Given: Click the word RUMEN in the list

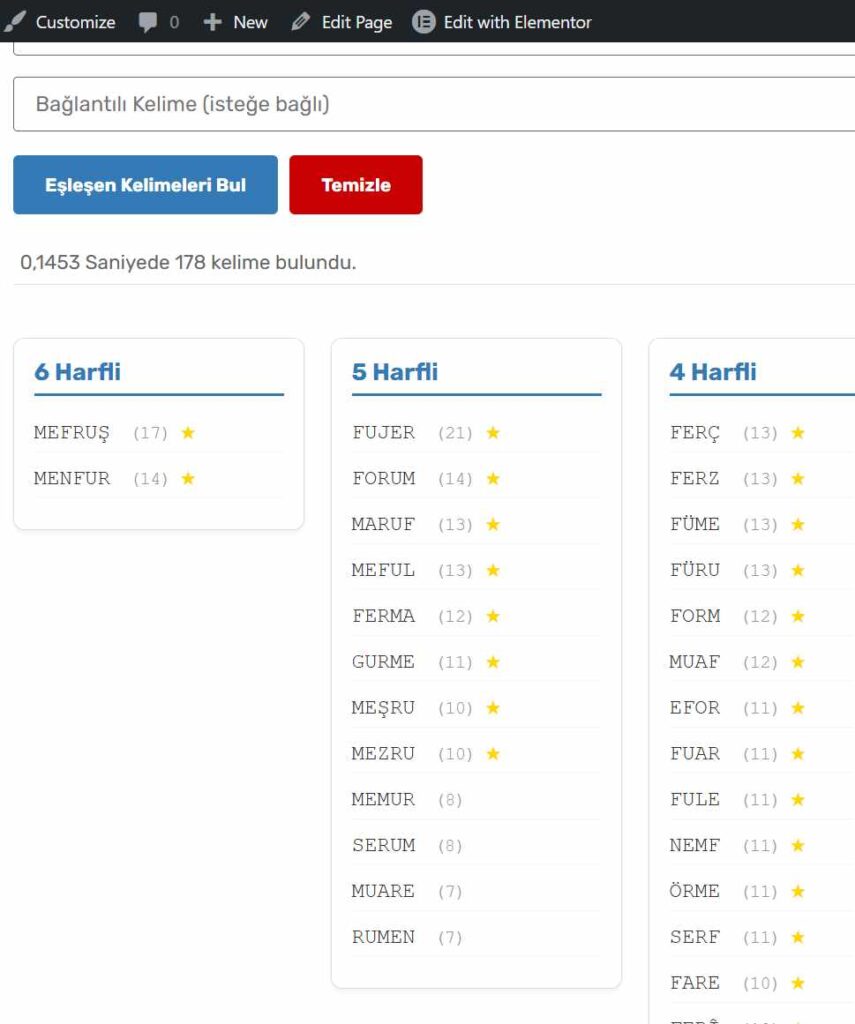Looking at the screenshot, I should [x=383, y=937].
